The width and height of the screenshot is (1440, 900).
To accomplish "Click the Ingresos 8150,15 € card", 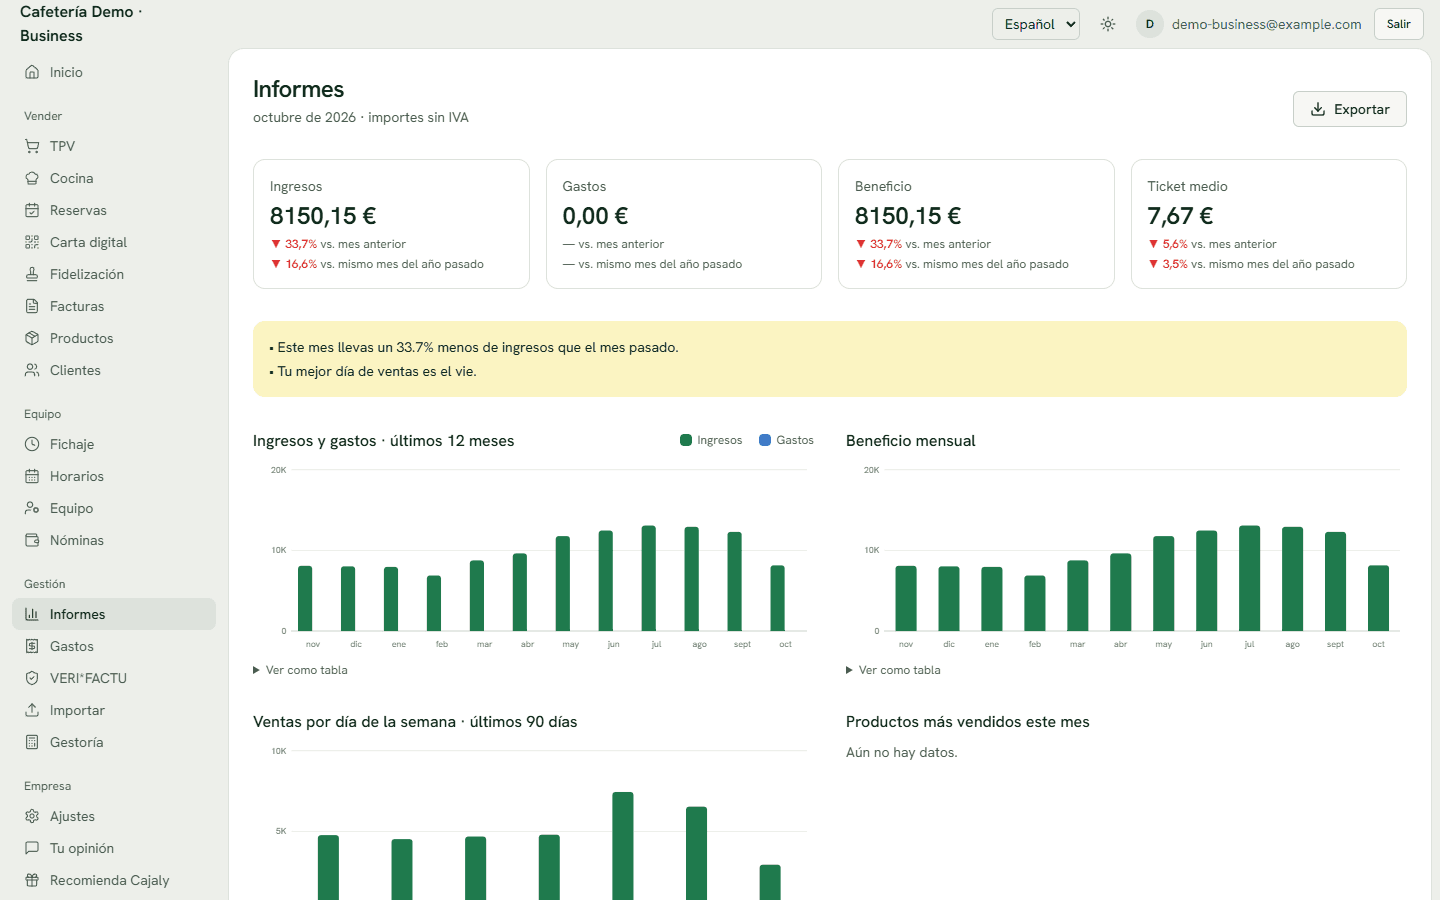I will click(391, 224).
